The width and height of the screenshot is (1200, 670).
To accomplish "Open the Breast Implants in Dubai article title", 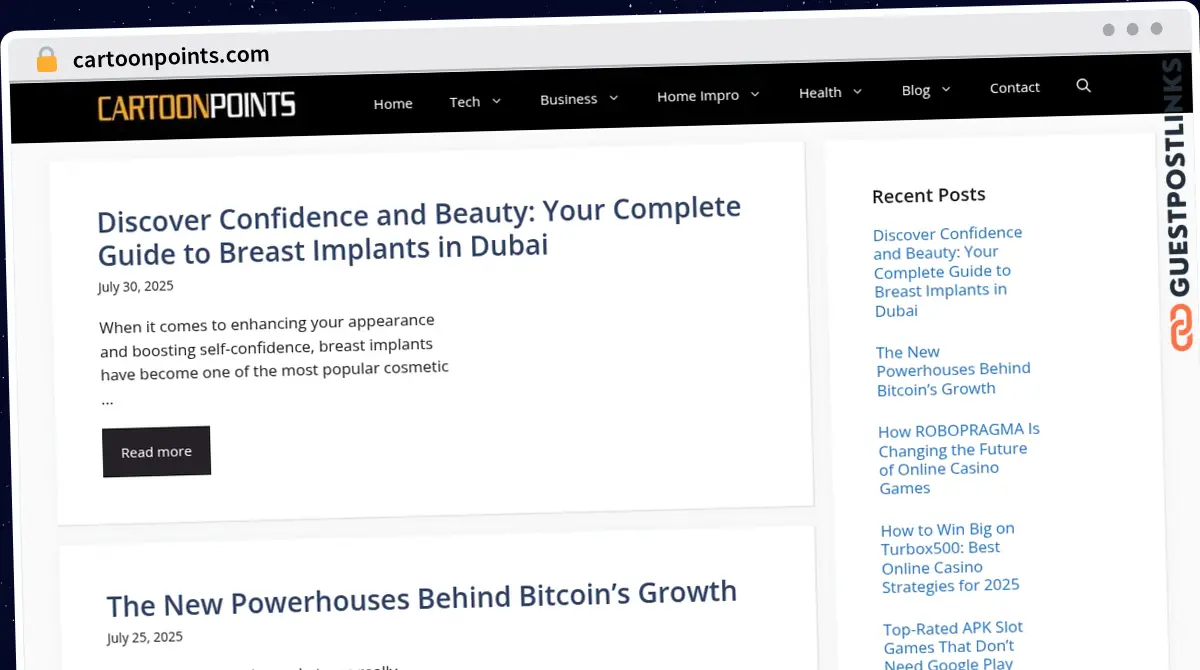I will pos(420,231).
